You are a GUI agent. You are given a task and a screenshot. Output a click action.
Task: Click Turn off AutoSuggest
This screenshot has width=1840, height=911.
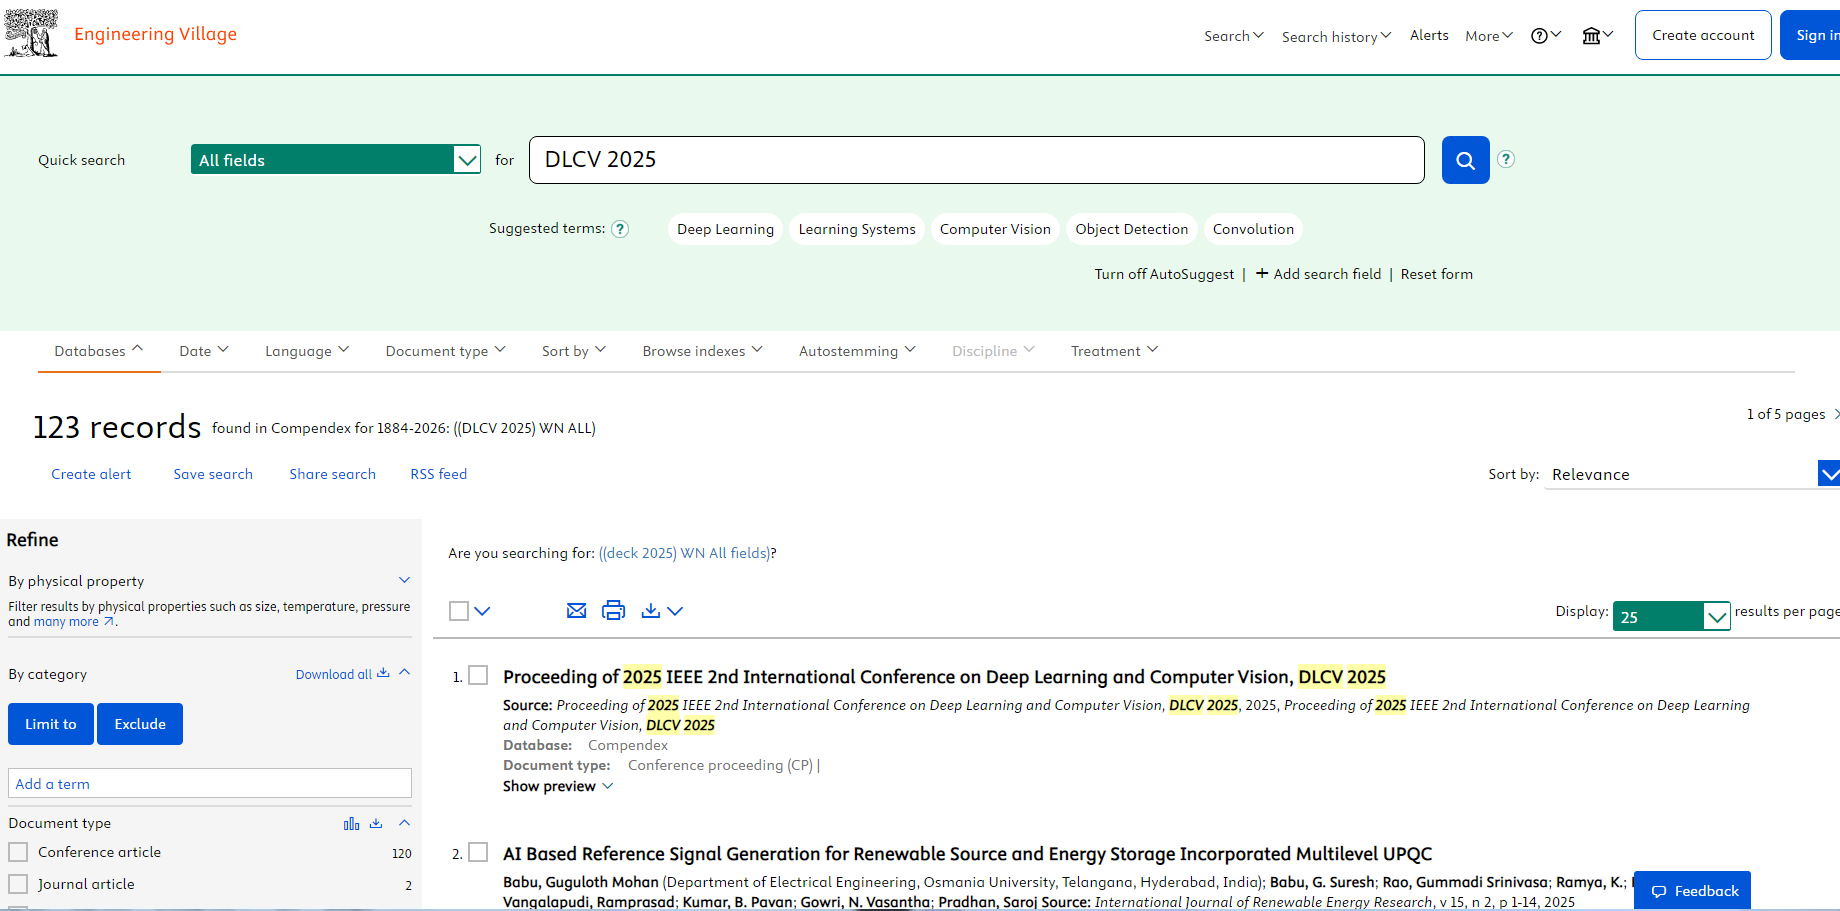(1164, 274)
